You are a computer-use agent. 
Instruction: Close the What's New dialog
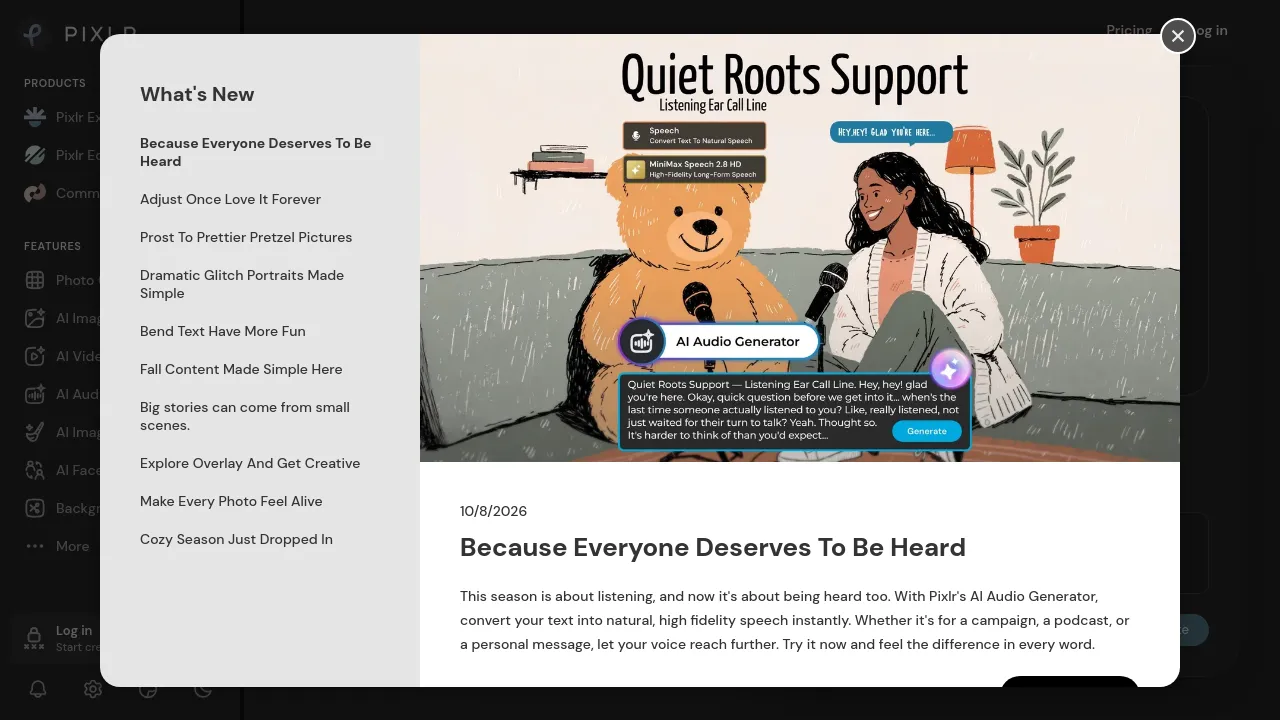tap(1178, 36)
